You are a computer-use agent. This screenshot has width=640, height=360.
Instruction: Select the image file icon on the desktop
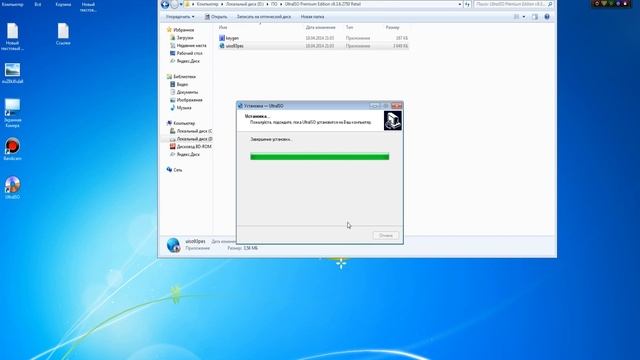click(x=12, y=70)
